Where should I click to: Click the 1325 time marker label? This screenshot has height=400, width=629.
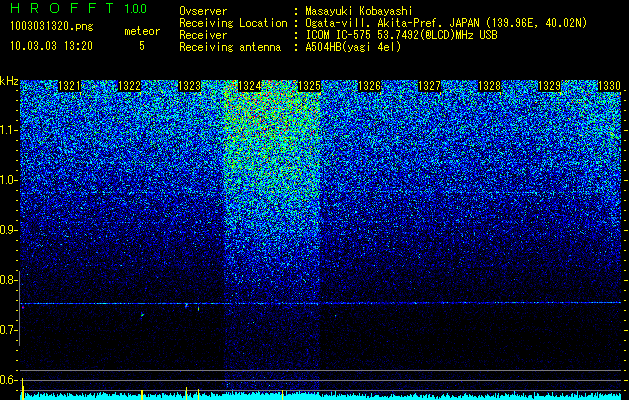[309, 86]
